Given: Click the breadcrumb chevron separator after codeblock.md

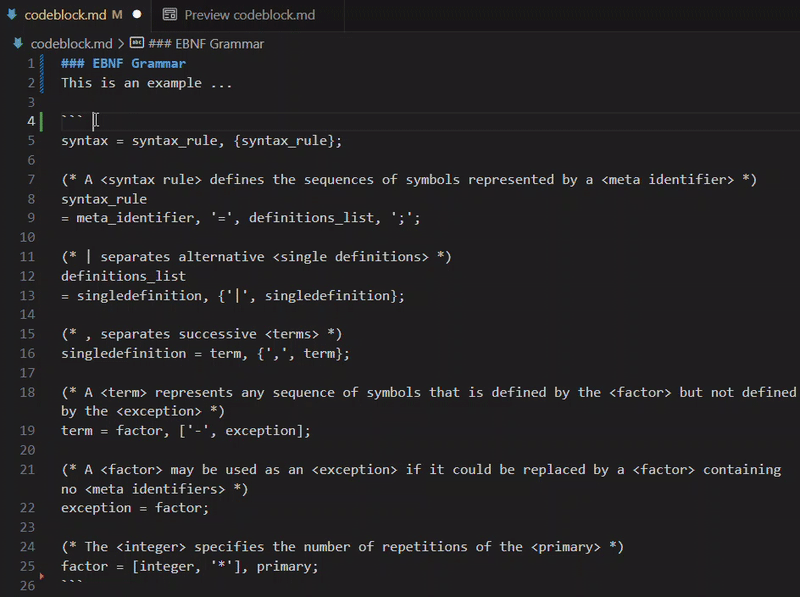Looking at the screenshot, I should click(121, 44).
